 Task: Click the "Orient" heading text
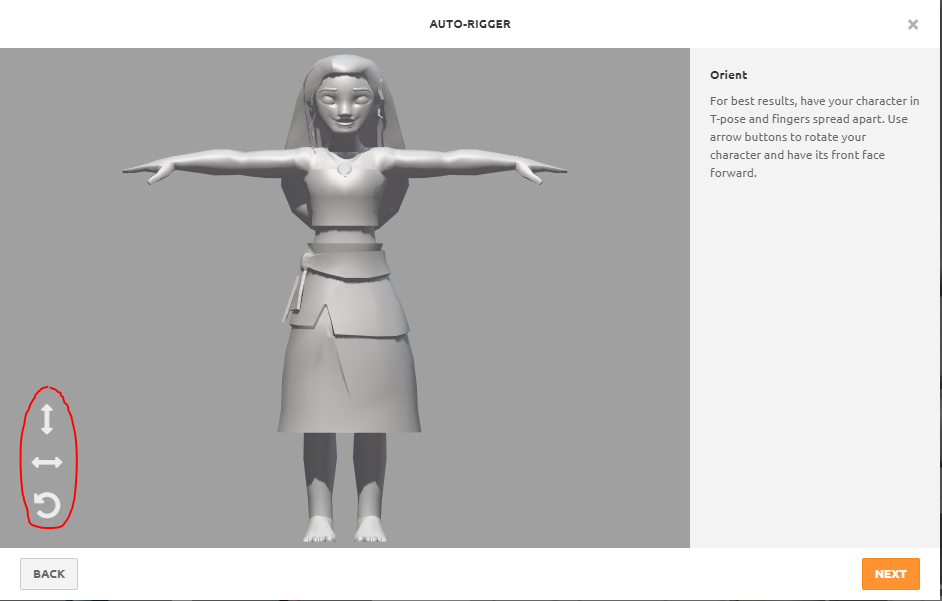[729, 75]
